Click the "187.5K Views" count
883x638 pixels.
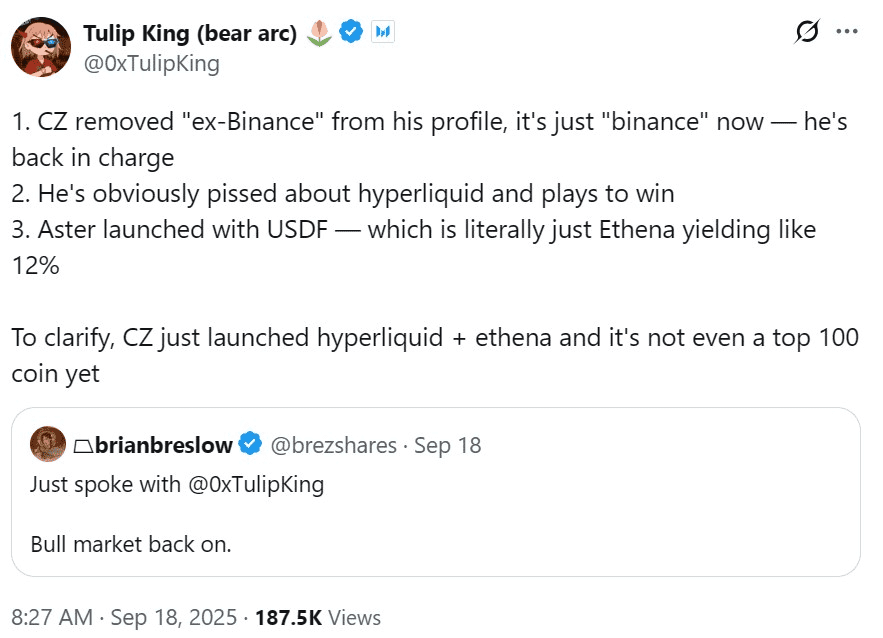click(319, 616)
